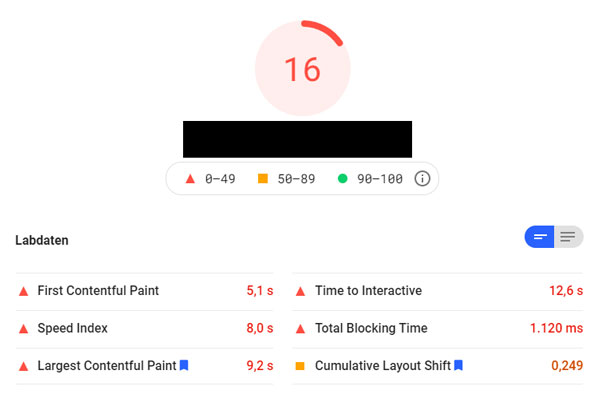Click the blue bookmark icon next to Largest Contentful Paint
The height and width of the screenshot is (412, 600).
coord(184,366)
